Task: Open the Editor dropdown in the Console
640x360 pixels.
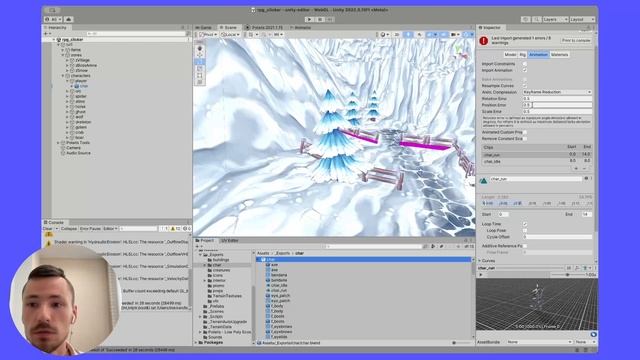Action: click(x=110, y=229)
